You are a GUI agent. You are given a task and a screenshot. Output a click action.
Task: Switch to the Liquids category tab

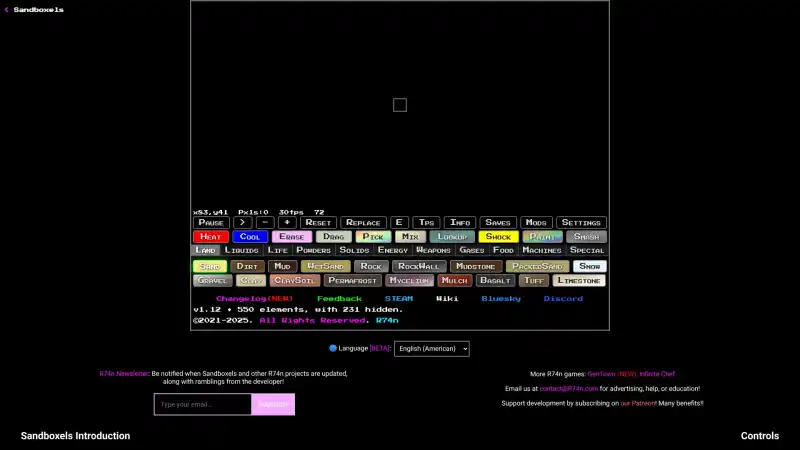coord(241,250)
